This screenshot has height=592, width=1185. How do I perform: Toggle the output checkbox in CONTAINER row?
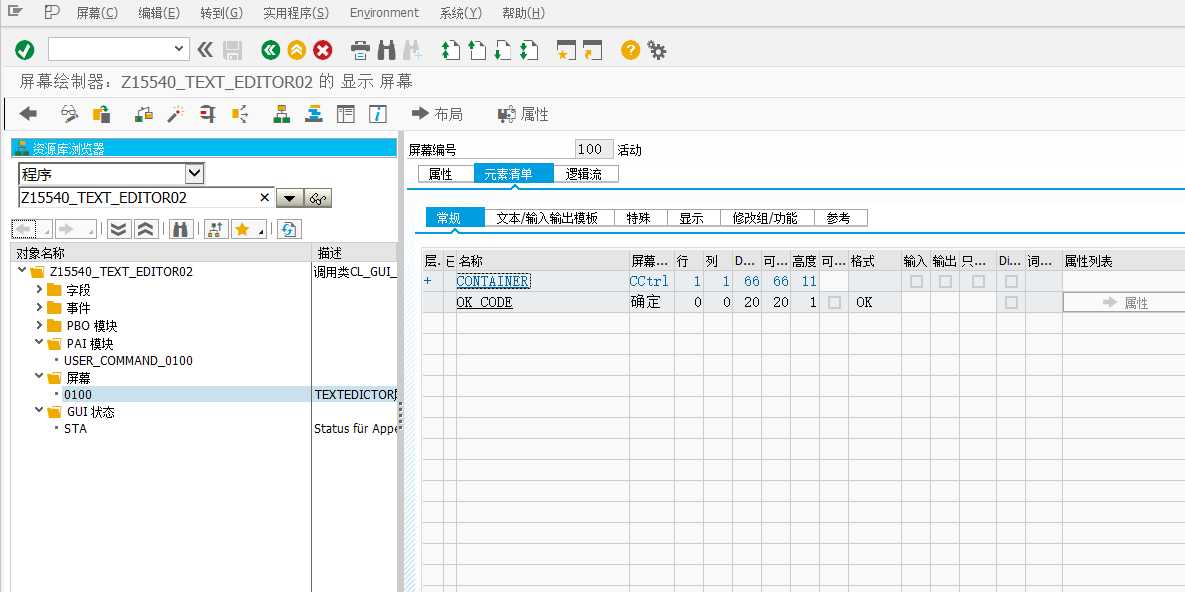point(945,281)
